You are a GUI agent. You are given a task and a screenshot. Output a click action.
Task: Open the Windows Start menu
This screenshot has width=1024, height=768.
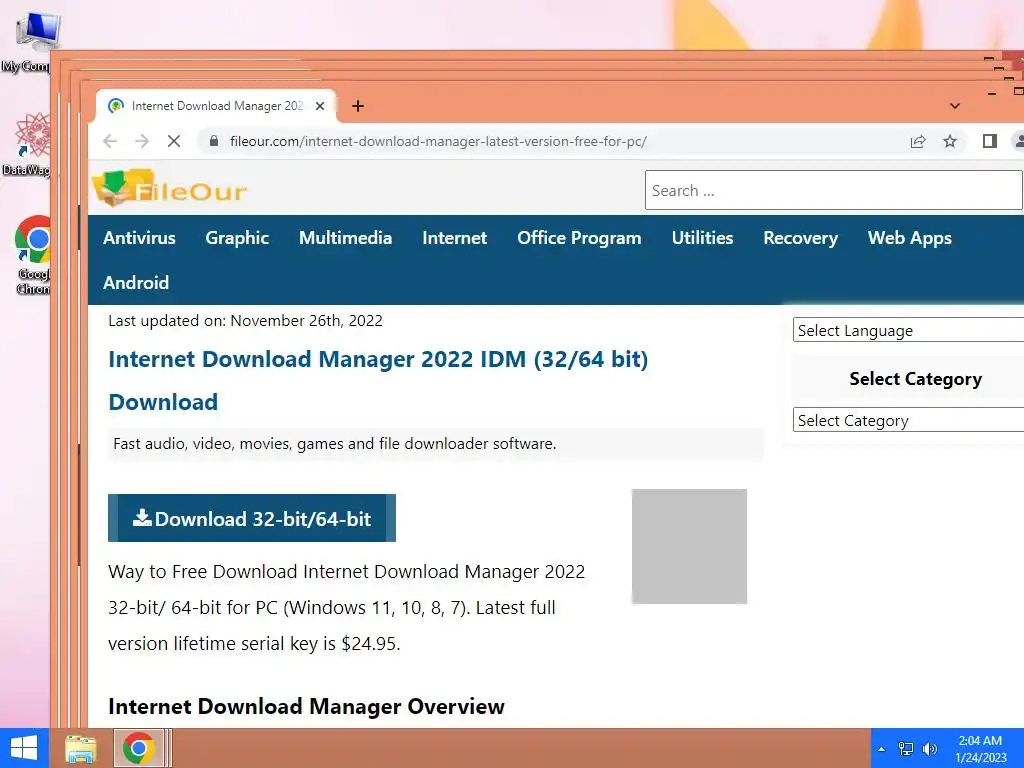point(24,748)
